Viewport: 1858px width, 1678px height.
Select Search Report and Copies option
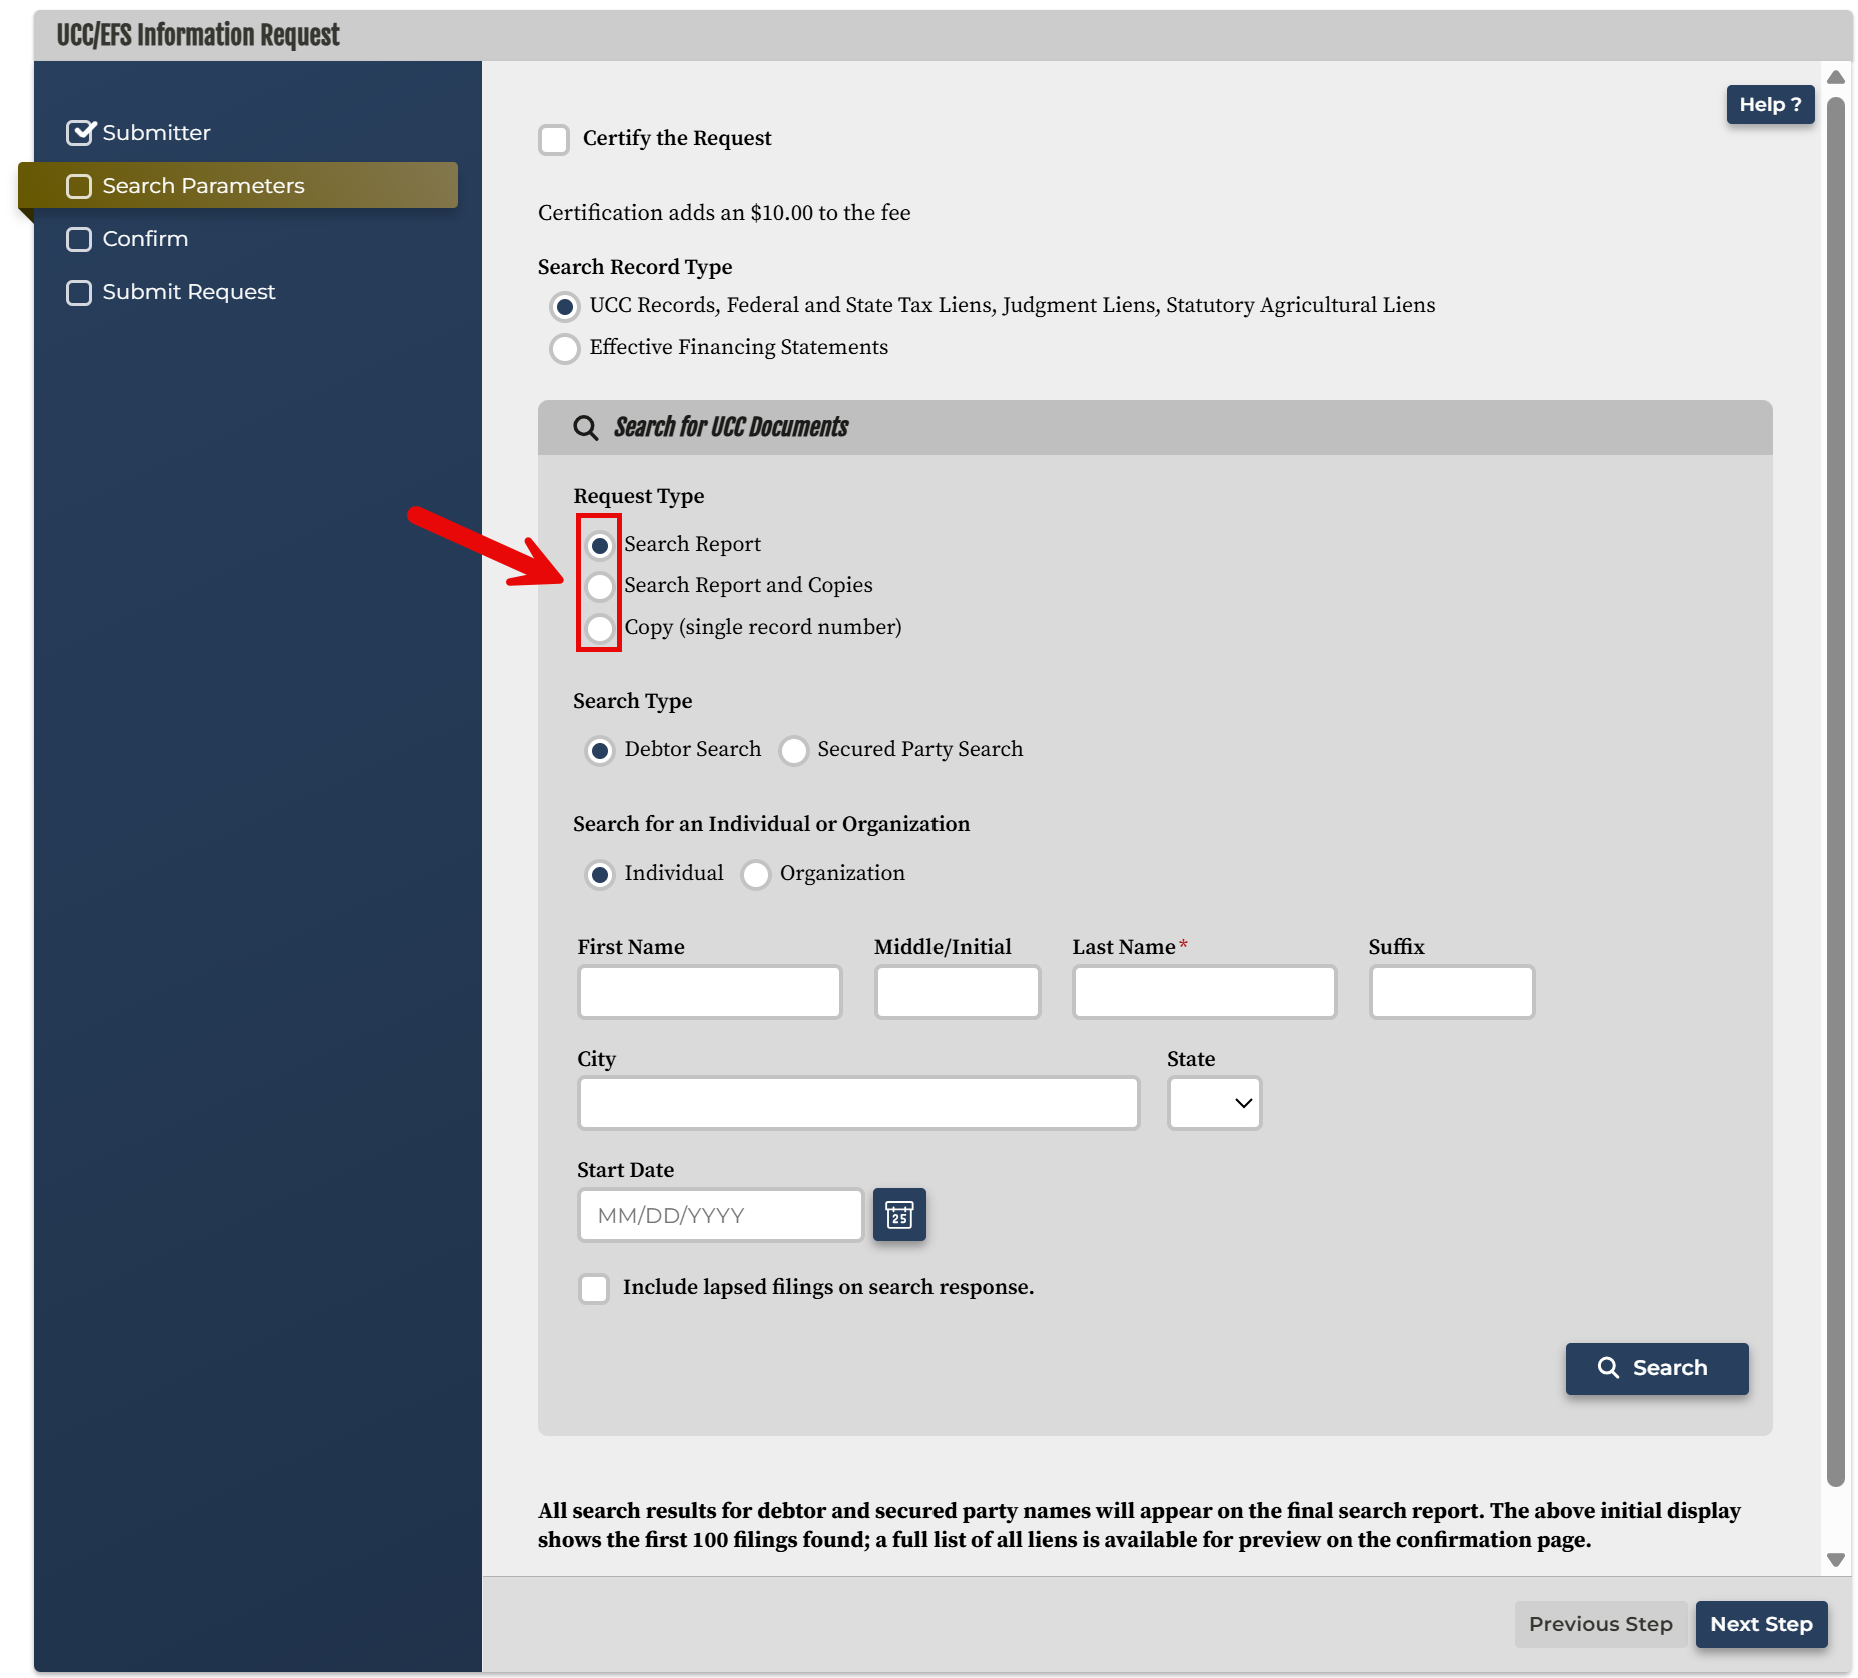tap(599, 586)
